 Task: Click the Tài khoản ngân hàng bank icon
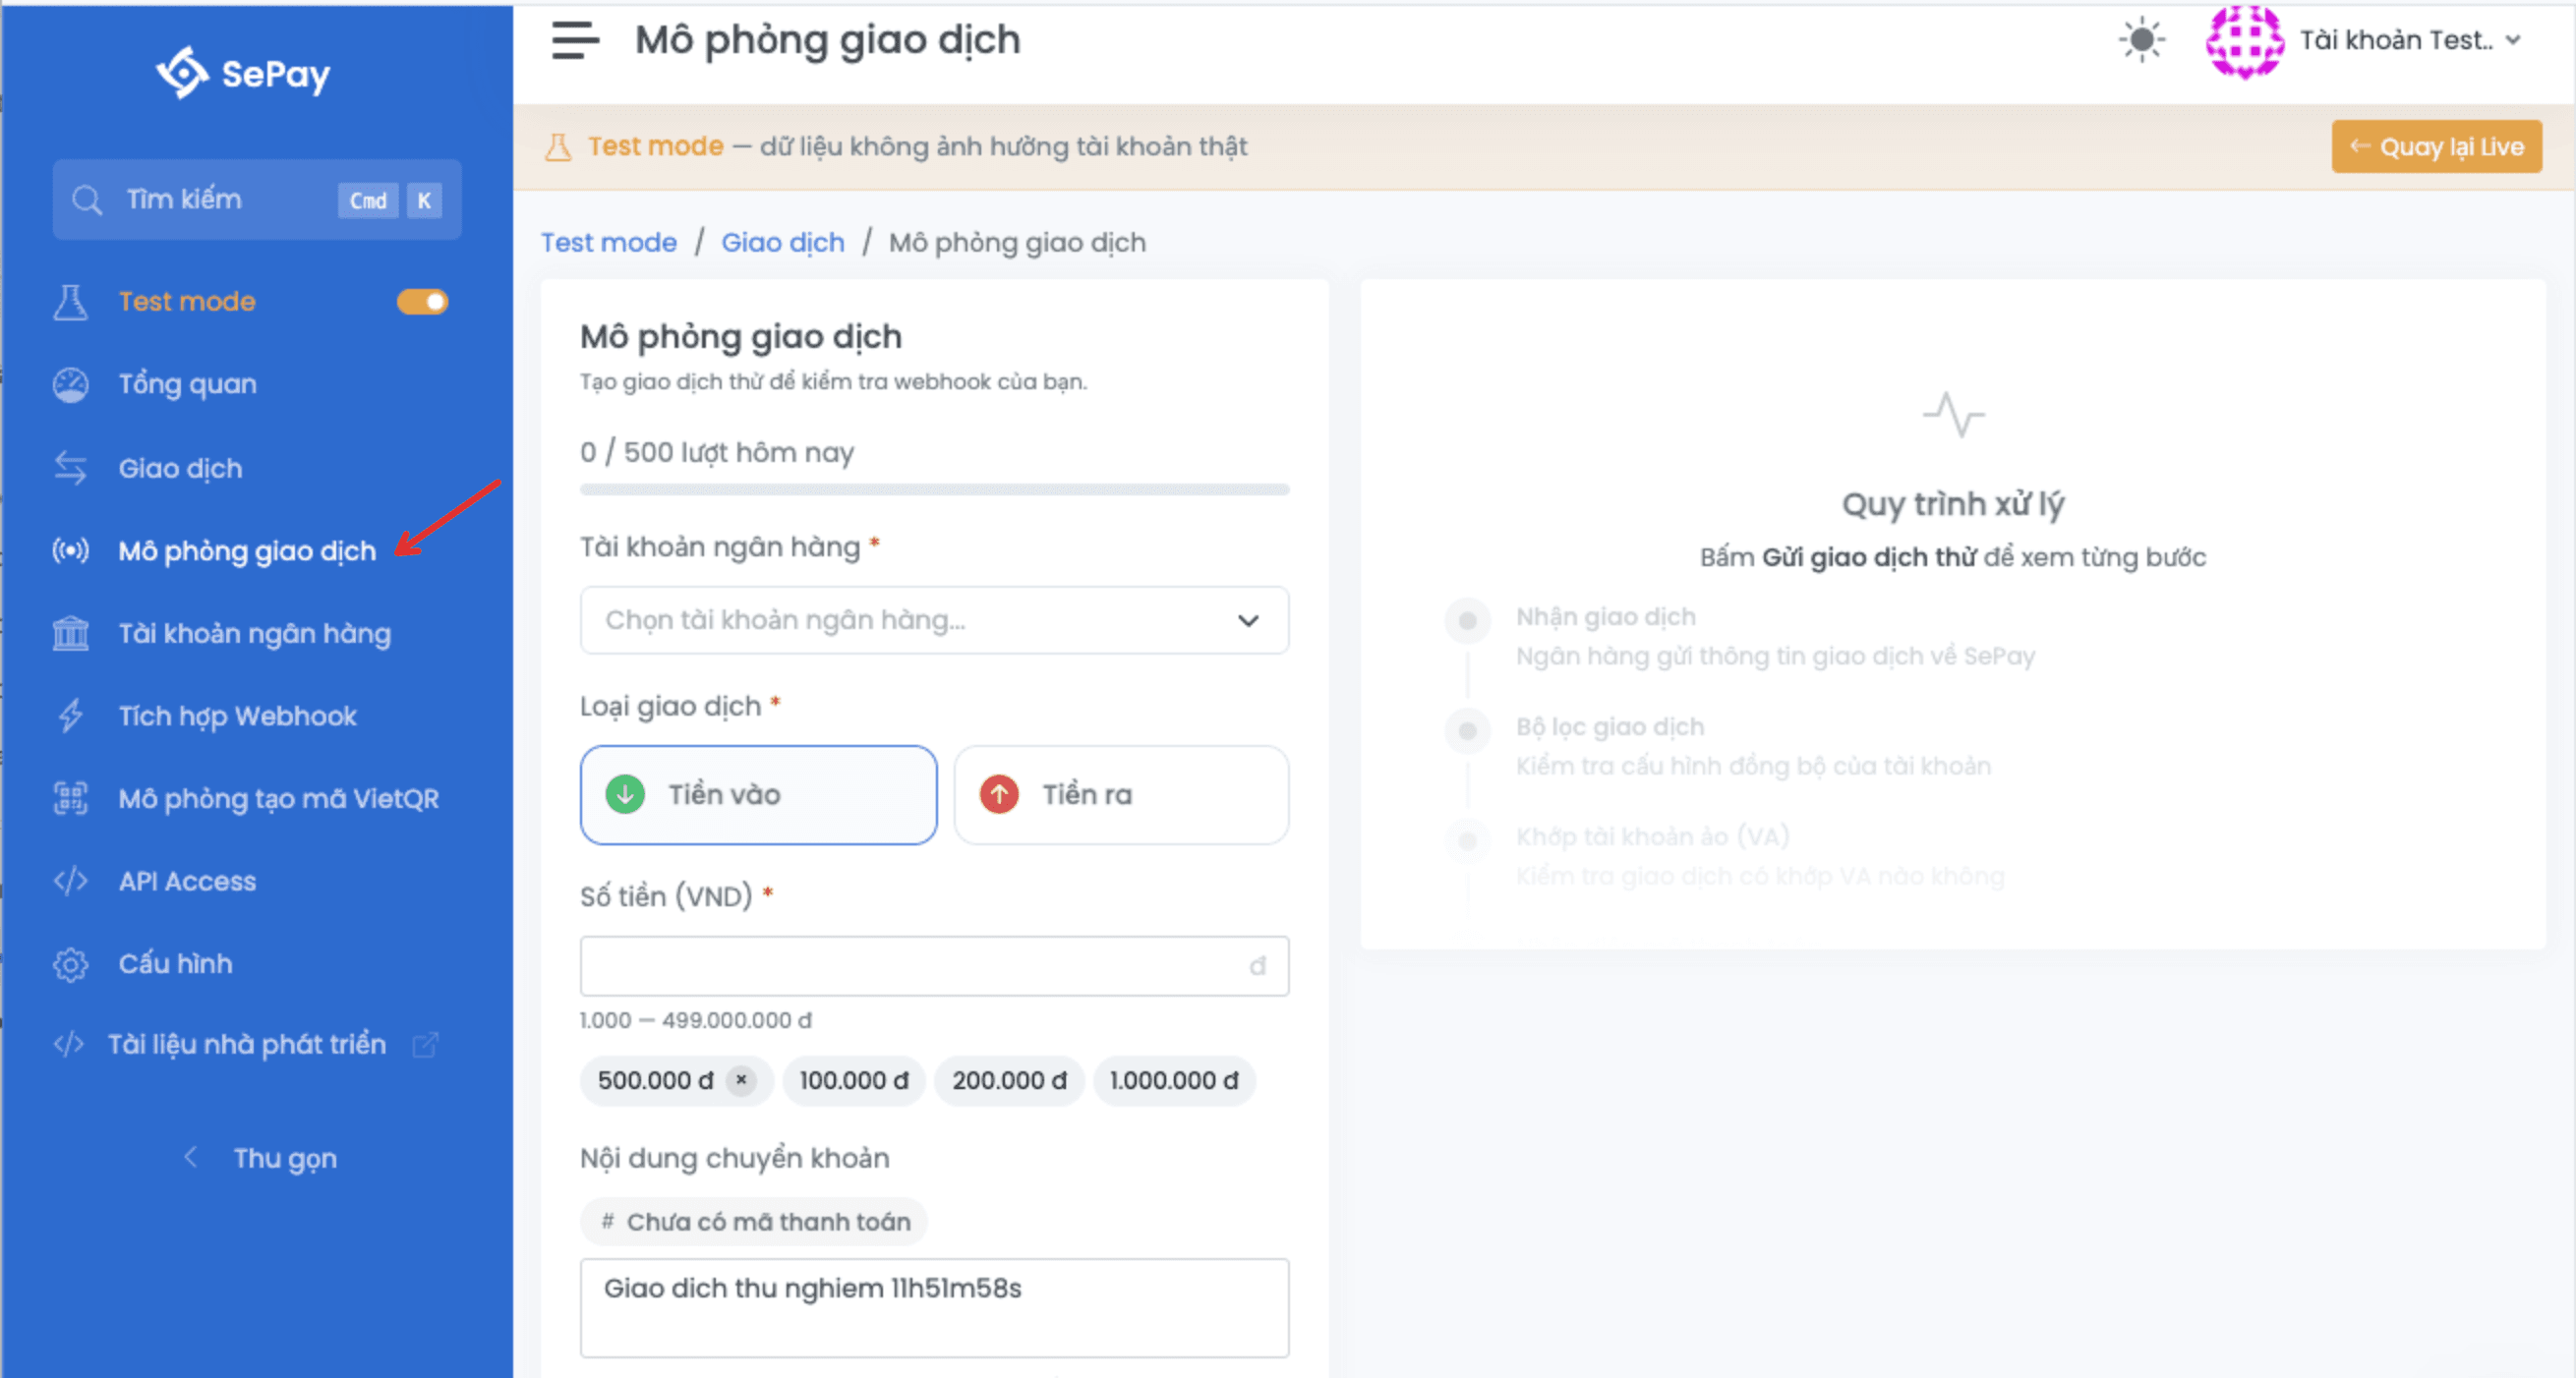pyautogui.click(x=70, y=634)
